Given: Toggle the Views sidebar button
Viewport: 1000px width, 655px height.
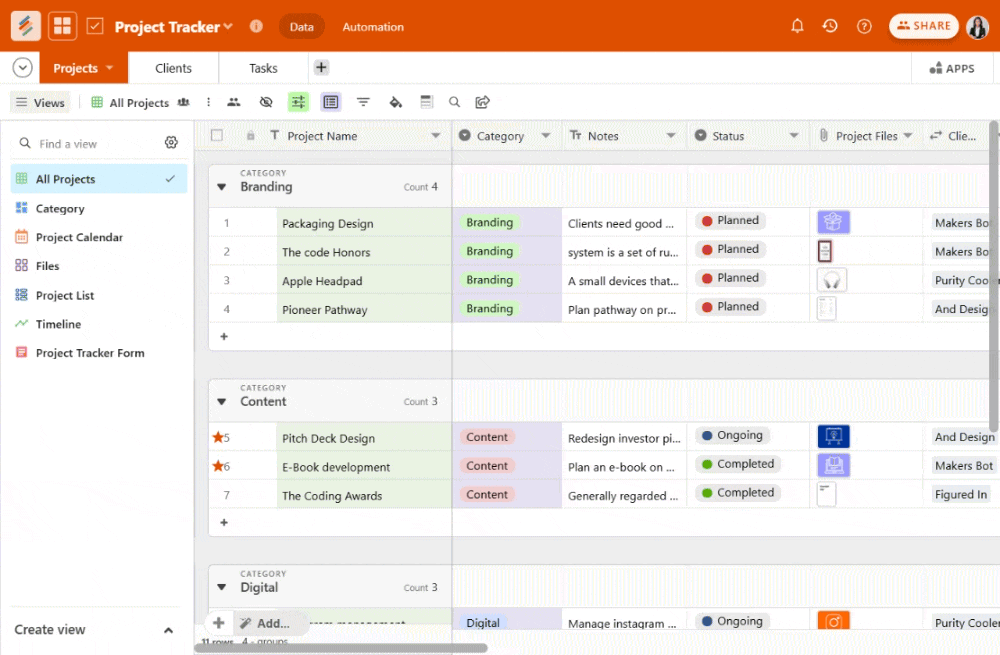Looking at the screenshot, I should [x=40, y=102].
